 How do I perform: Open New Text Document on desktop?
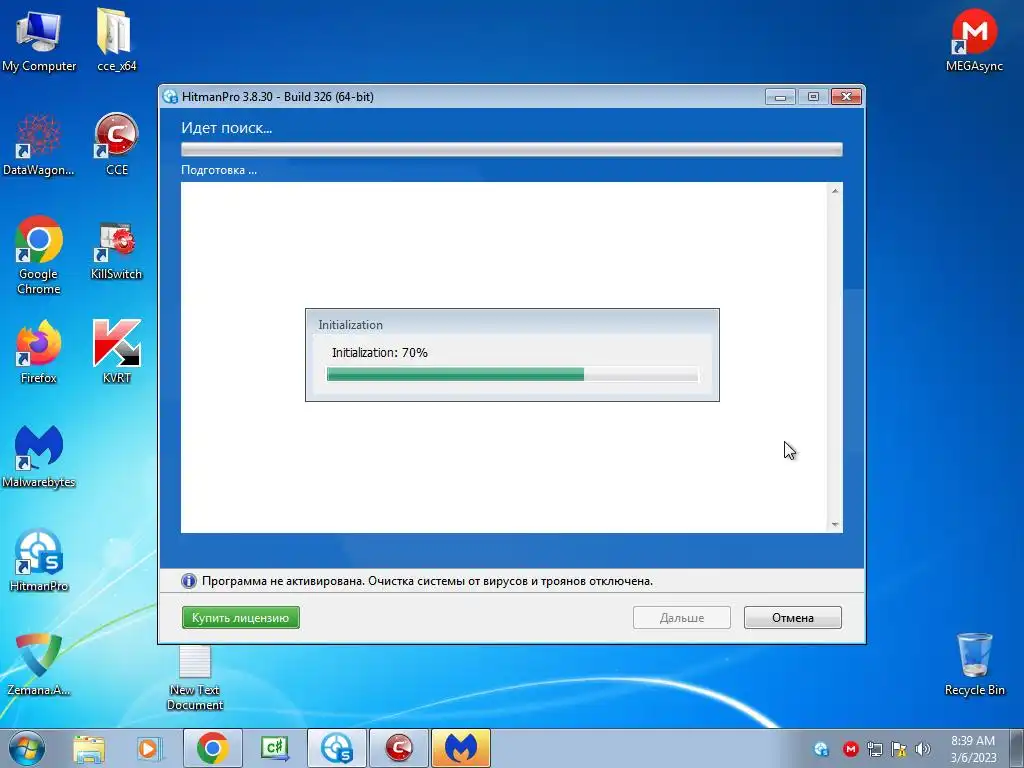coord(195,677)
